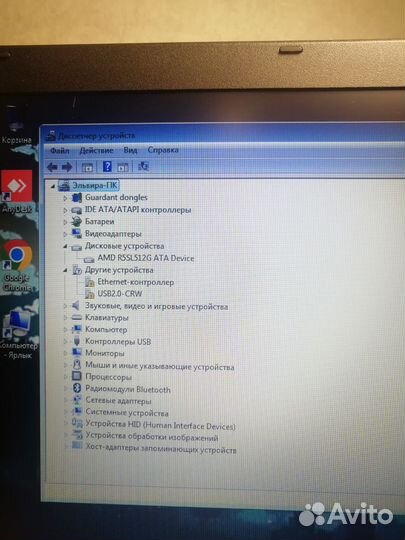Select the Радиомодули Bluetooth label
Viewport: 405px width, 540px height.
(128, 390)
